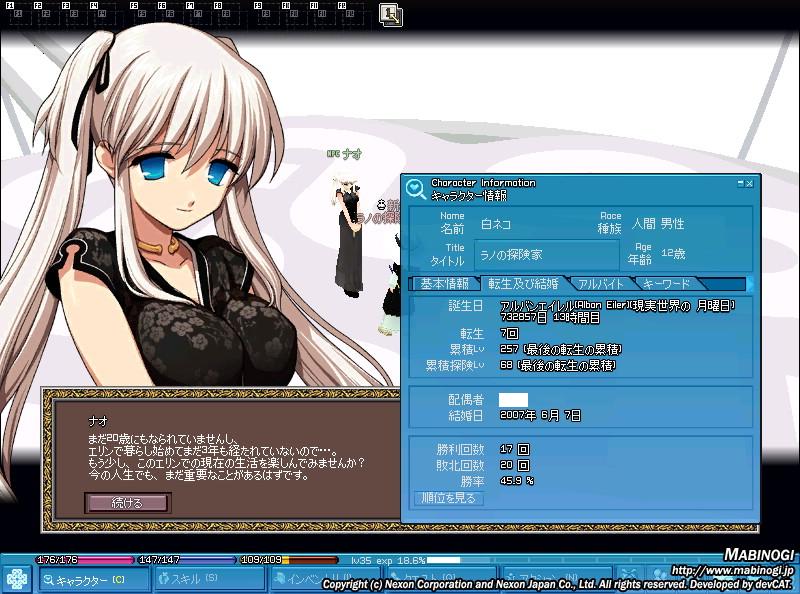Image resolution: width=800 pixels, height=594 pixels.
Task: Switch to the キーワード tab
Action: [666, 284]
